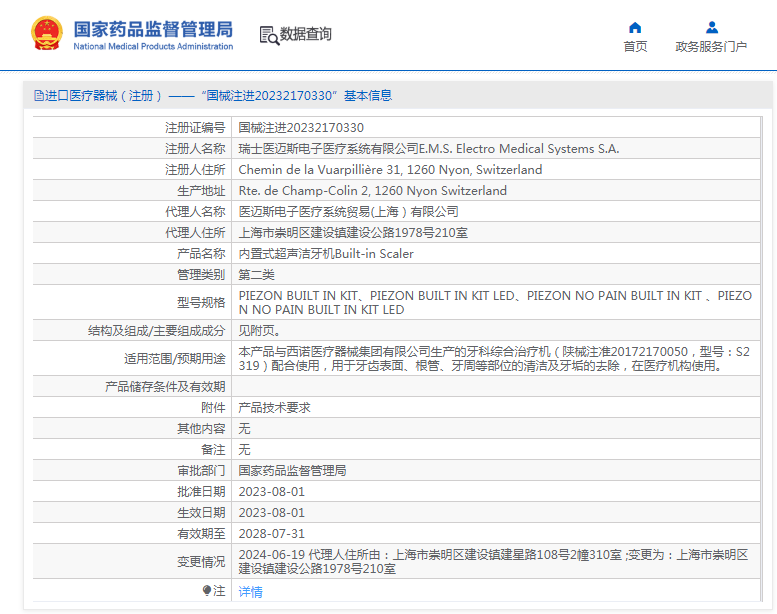
Task: Click the 批准日期 row label
Action: [201, 492]
